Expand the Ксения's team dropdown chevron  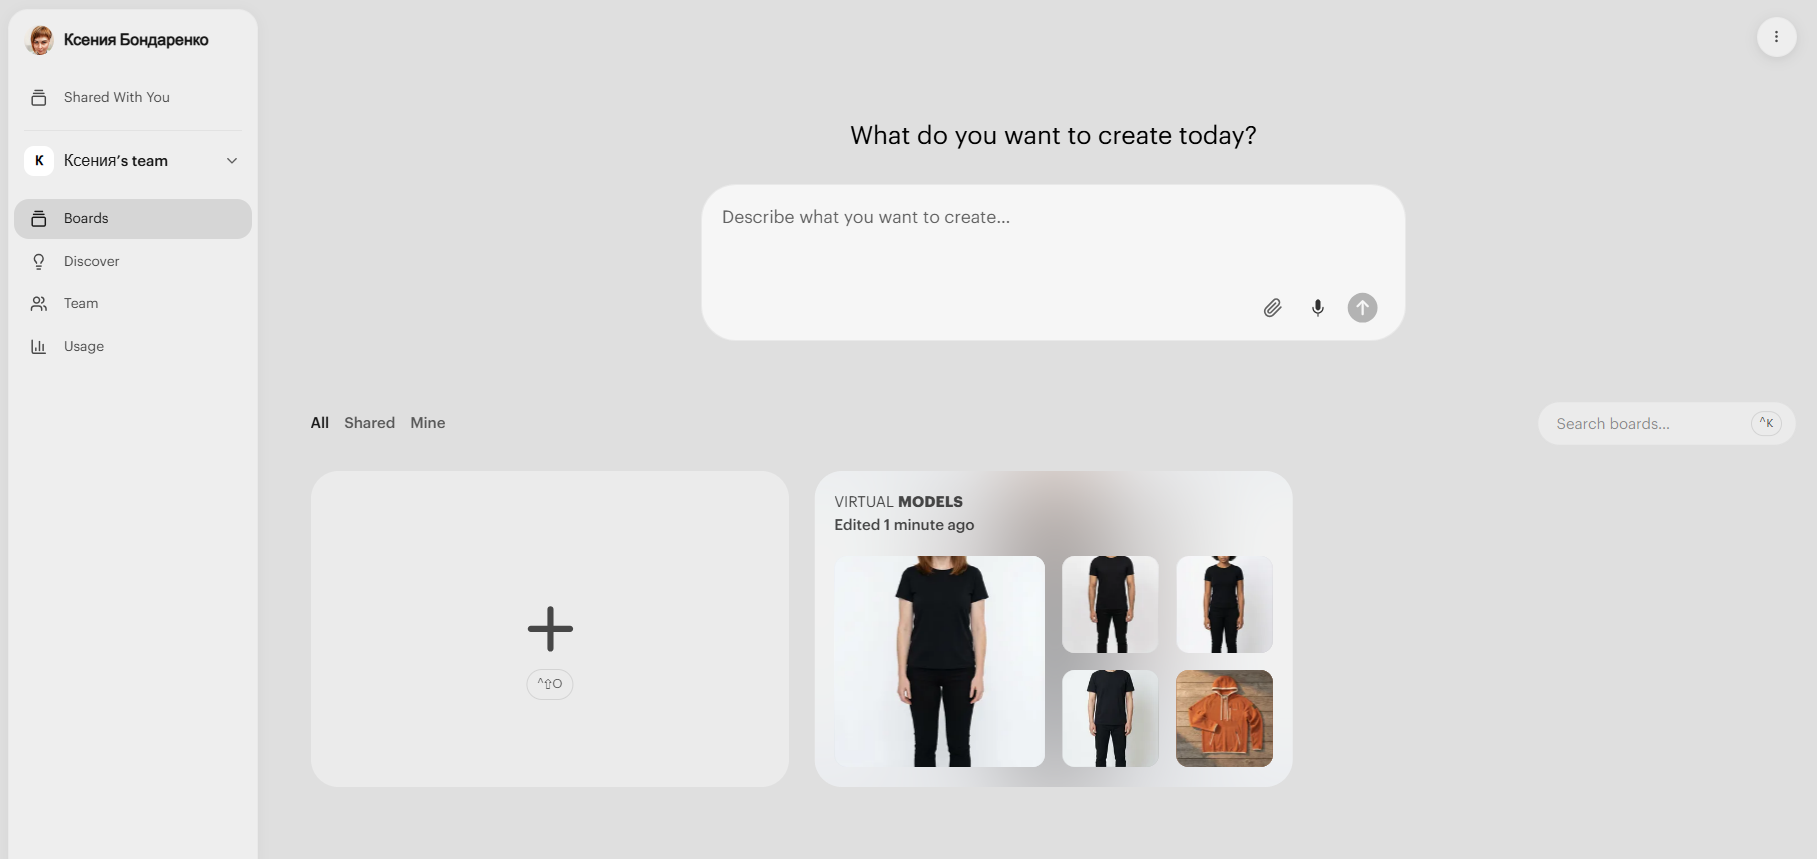pyautogui.click(x=232, y=161)
